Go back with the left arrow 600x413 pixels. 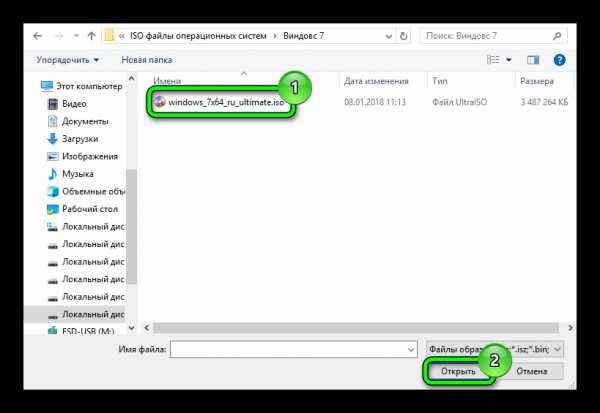37,36
